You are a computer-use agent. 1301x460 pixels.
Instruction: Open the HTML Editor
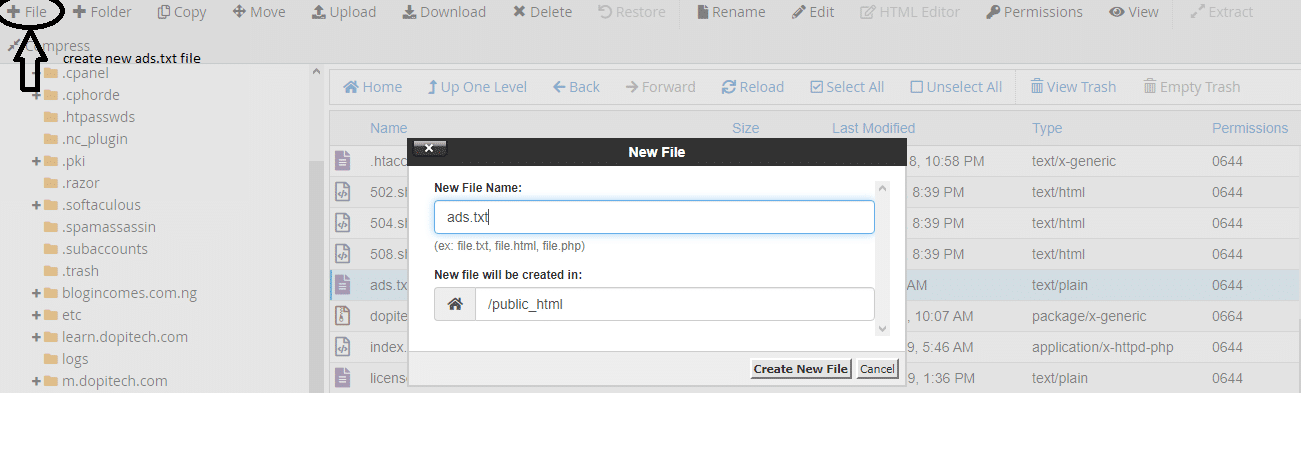pyautogui.click(x=910, y=12)
